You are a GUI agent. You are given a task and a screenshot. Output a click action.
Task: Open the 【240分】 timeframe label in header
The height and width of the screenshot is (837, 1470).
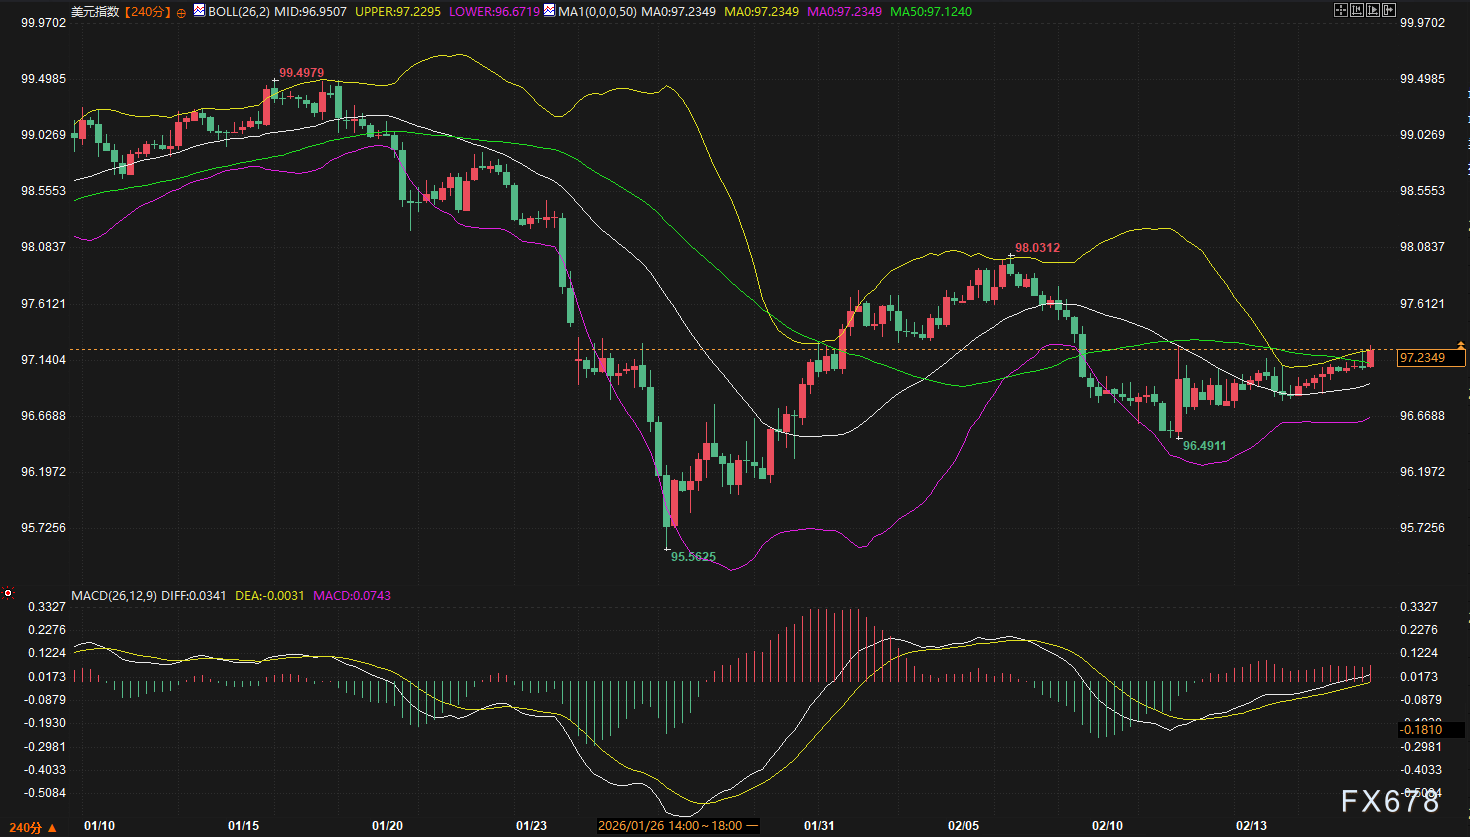[x=147, y=12]
